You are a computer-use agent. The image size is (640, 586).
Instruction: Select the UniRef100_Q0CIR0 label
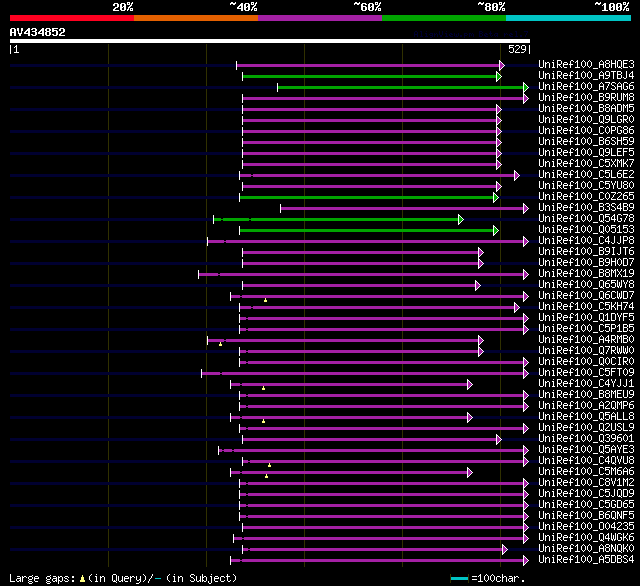(x=586, y=362)
